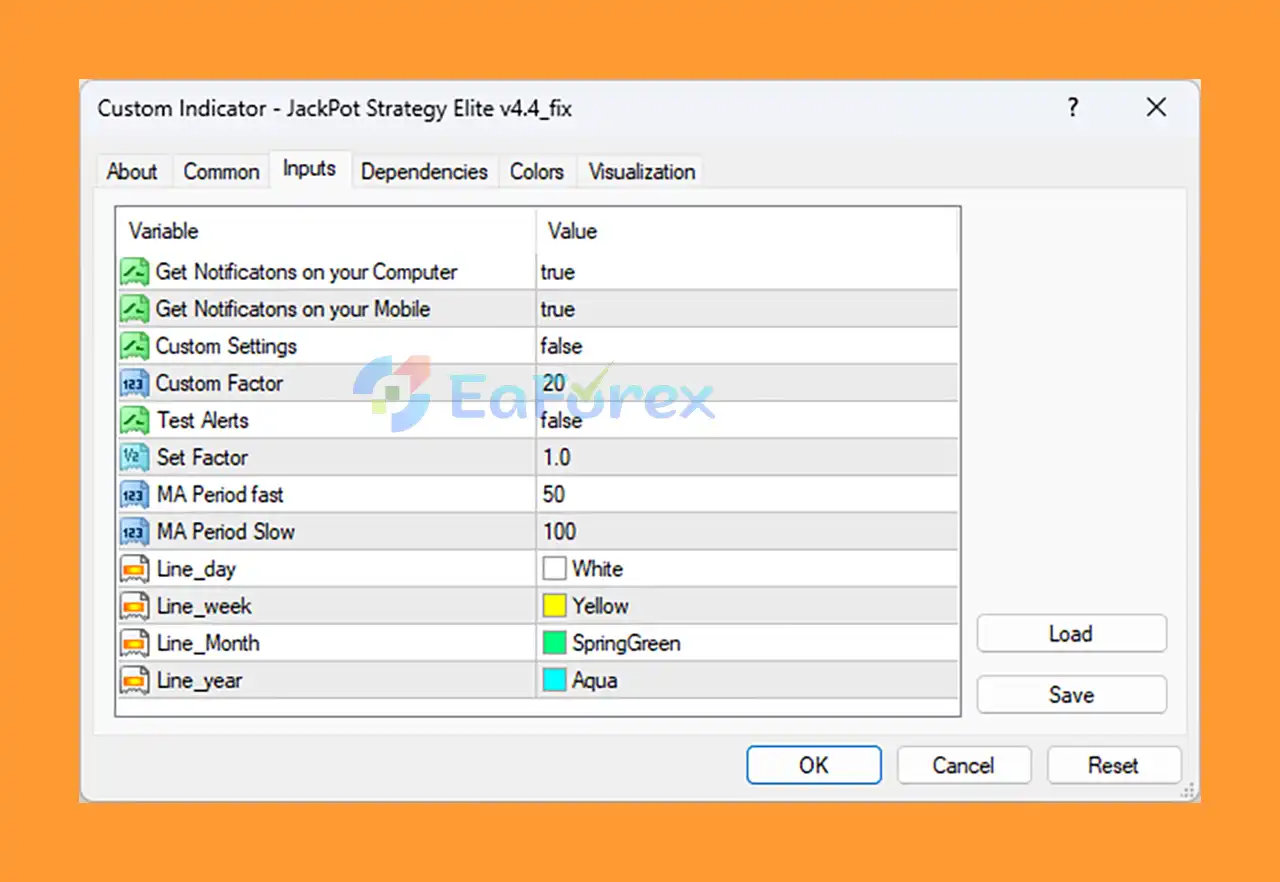Select the White color name text
Image resolution: width=1280 pixels, height=882 pixels.
[598, 569]
